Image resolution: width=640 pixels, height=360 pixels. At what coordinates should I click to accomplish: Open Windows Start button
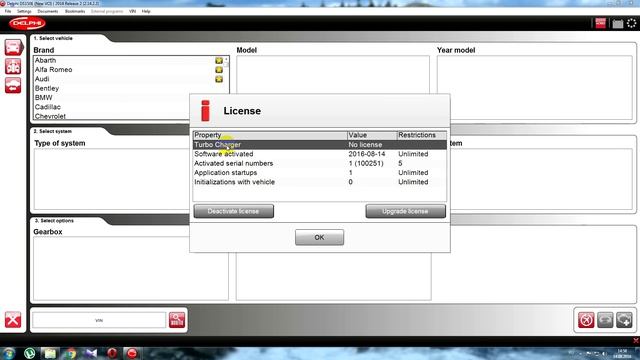coord(9,353)
